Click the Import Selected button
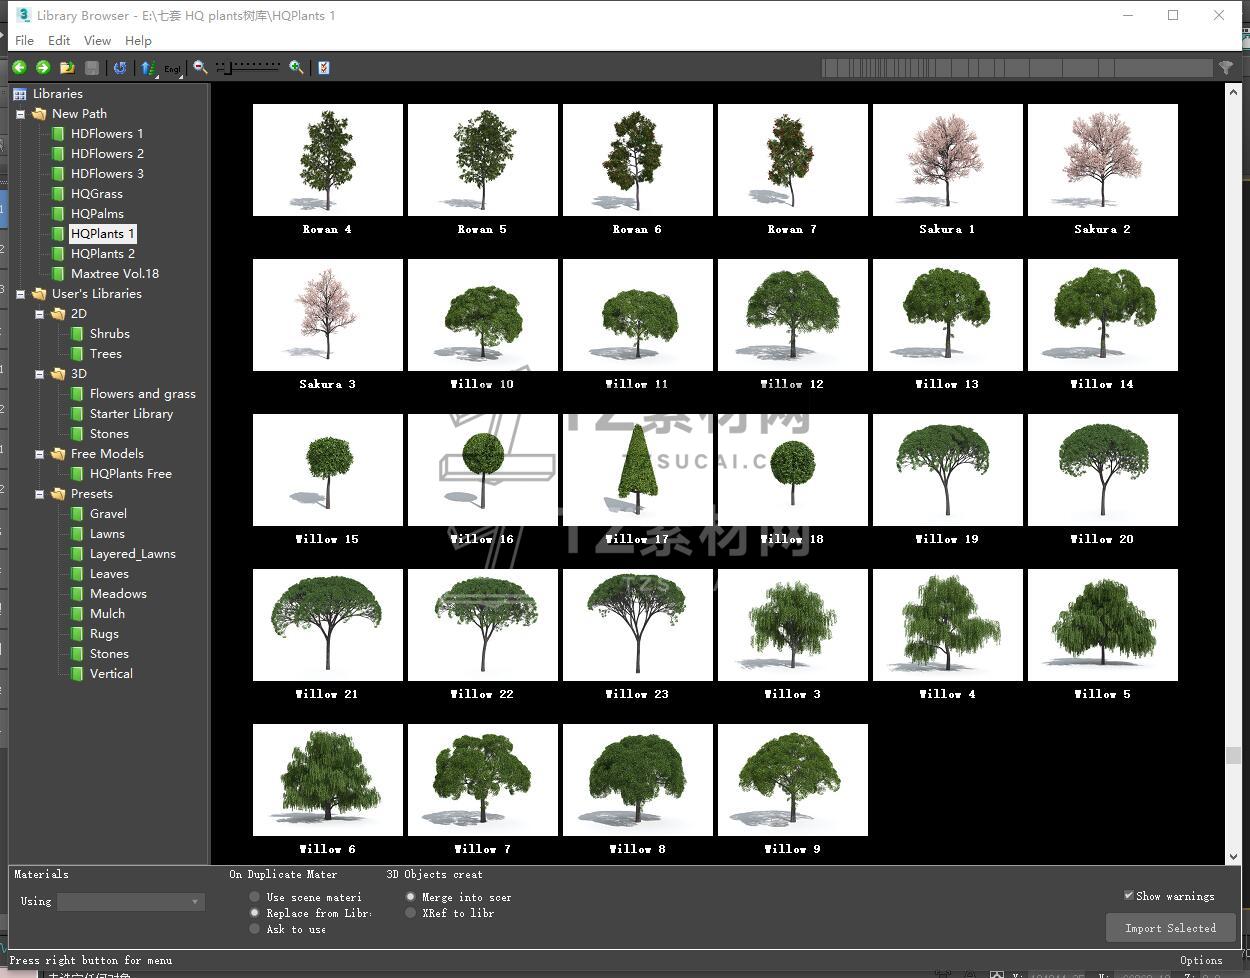 1170,928
